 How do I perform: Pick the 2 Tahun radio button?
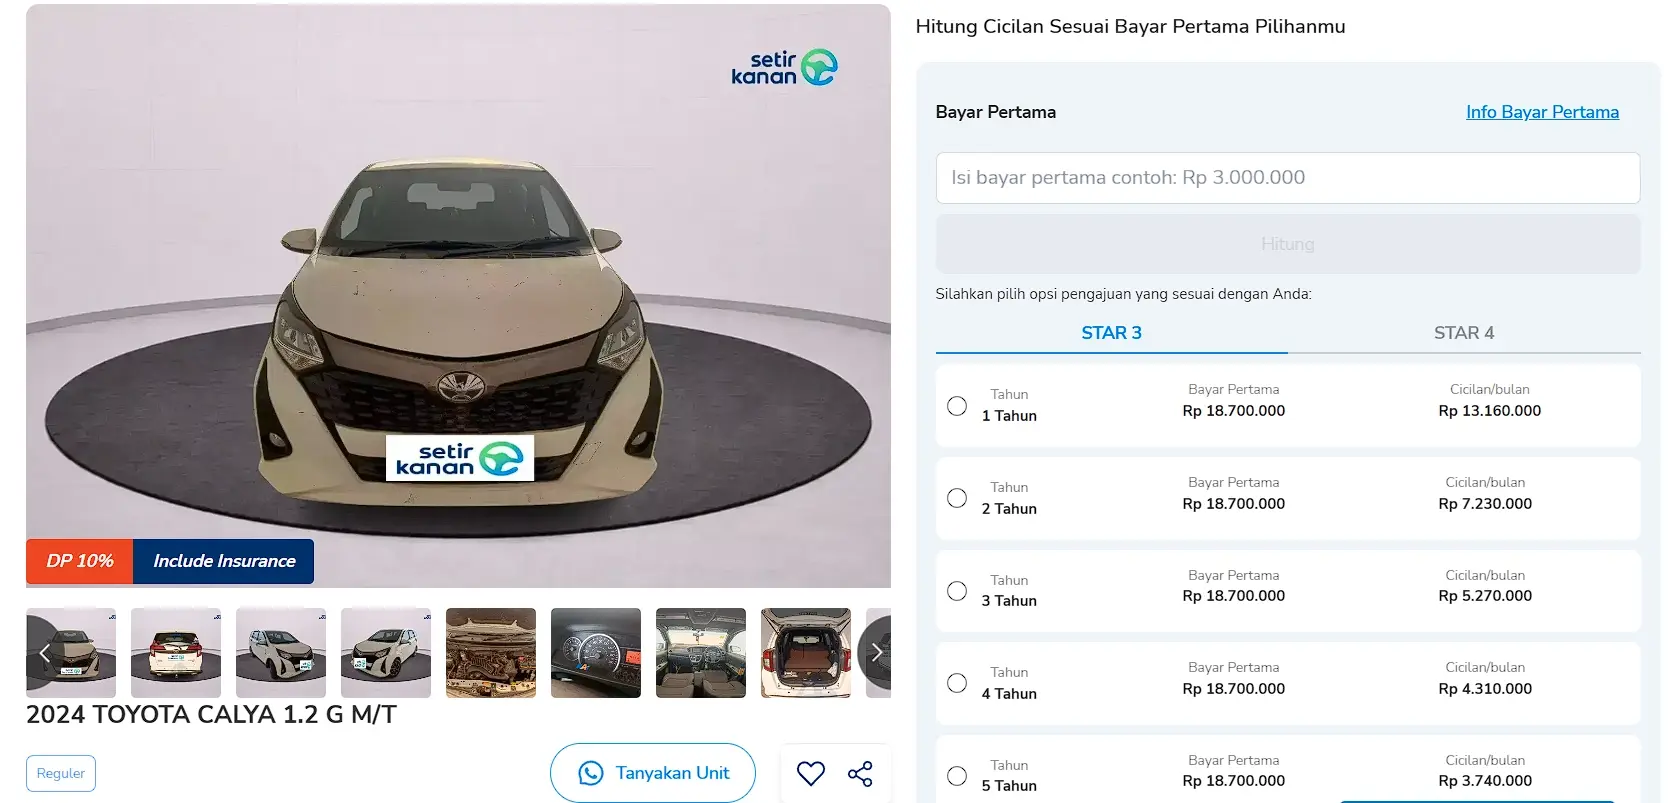point(957,498)
